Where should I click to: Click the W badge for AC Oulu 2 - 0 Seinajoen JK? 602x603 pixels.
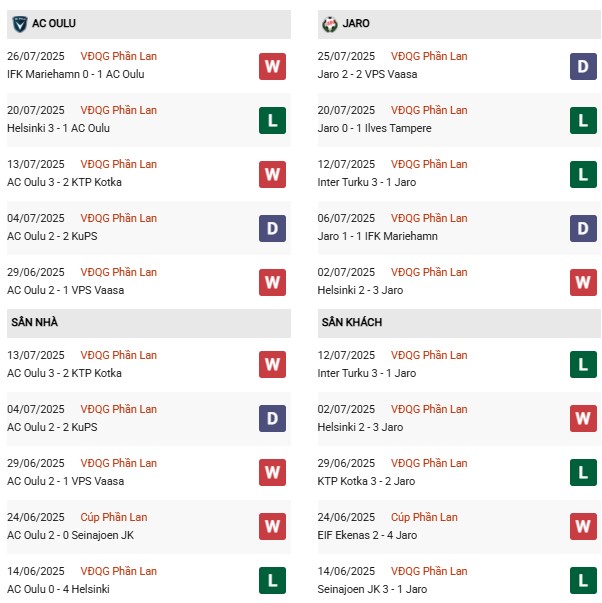tap(272, 527)
